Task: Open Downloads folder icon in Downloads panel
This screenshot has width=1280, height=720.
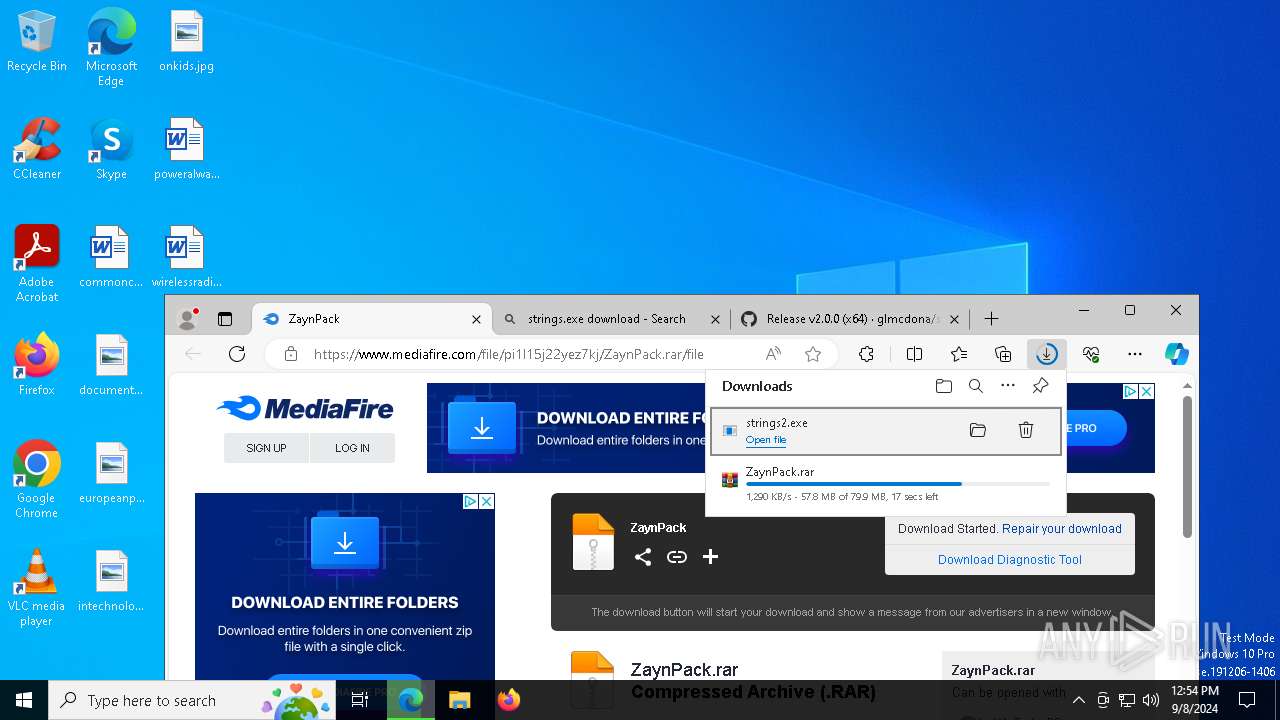Action: coord(944,386)
